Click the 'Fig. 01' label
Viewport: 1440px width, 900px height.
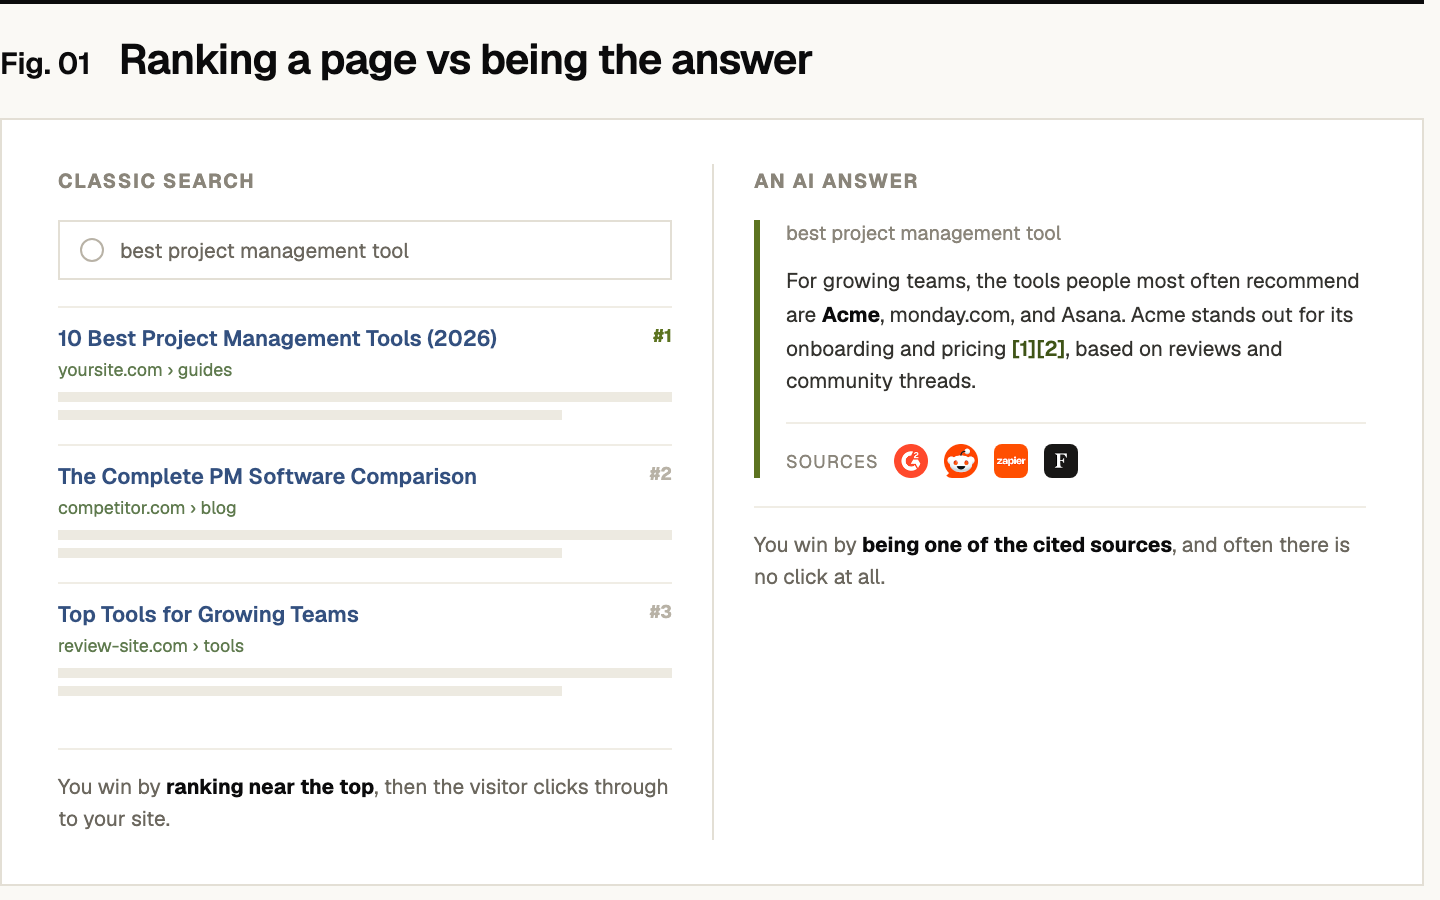coord(46,64)
